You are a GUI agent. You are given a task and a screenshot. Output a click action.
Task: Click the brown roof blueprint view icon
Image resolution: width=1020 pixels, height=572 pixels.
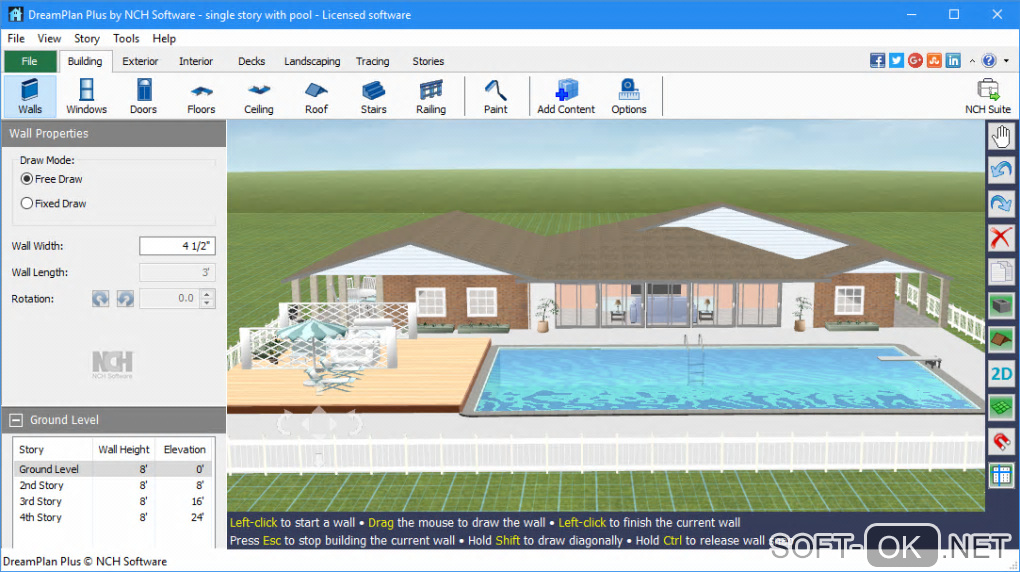pos(1001,339)
